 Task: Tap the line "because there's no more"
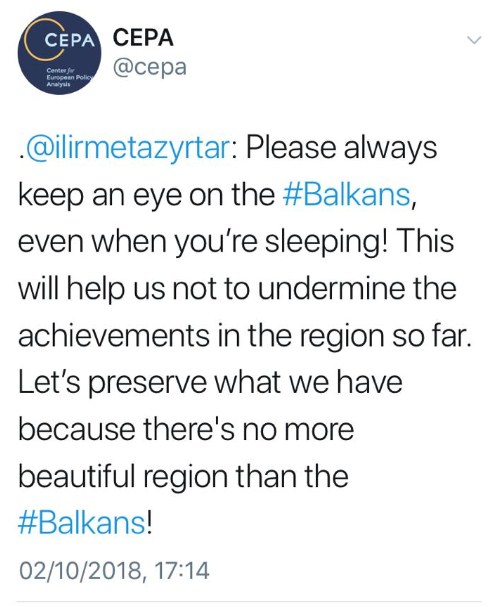pos(186,429)
